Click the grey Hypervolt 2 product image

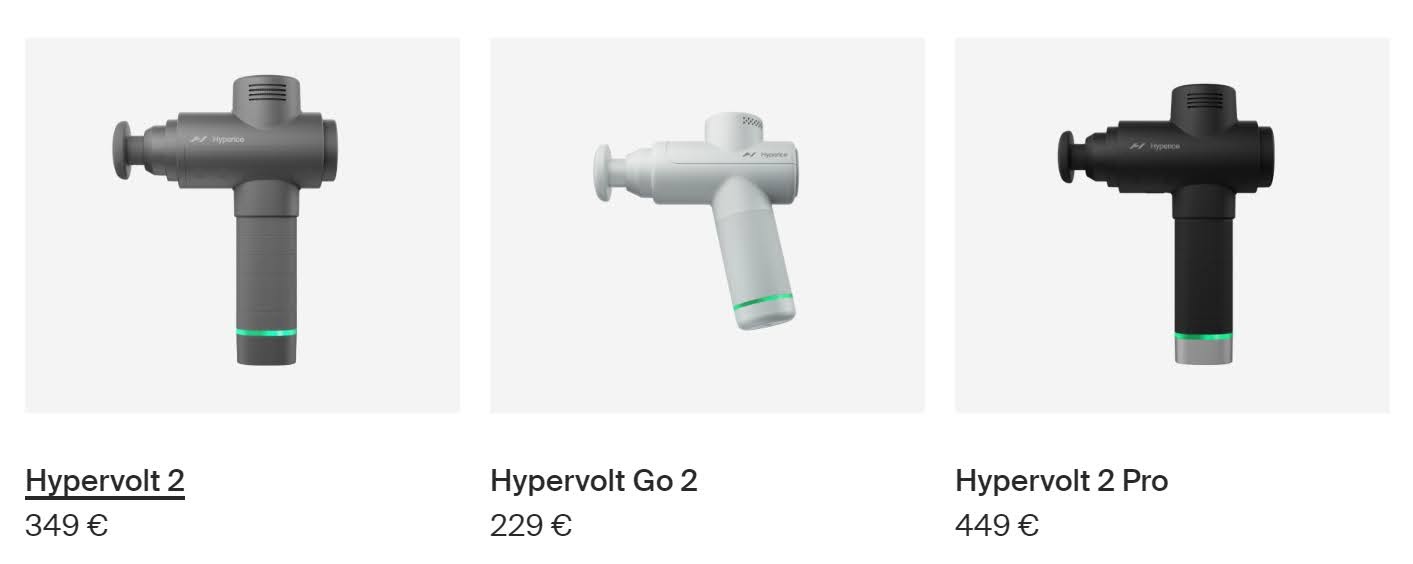[242, 225]
